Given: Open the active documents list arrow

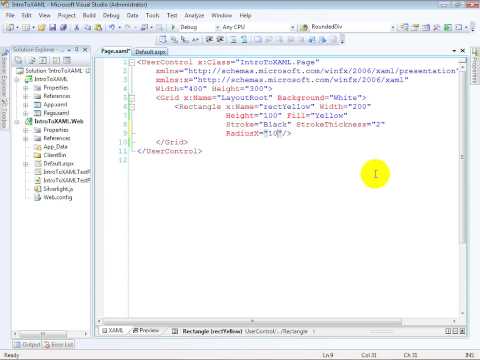Looking at the screenshot, I should coord(454,51).
